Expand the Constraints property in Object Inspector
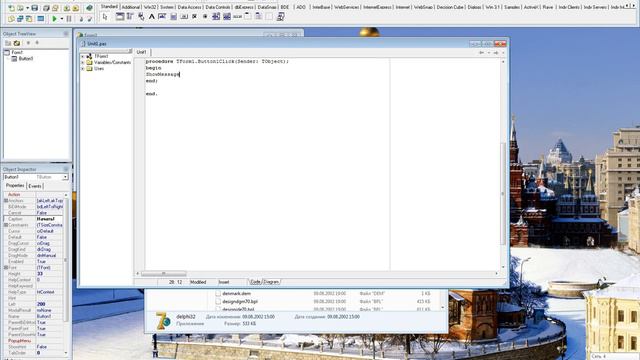This screenshot has width=640, height=360. tap(6, 225)
